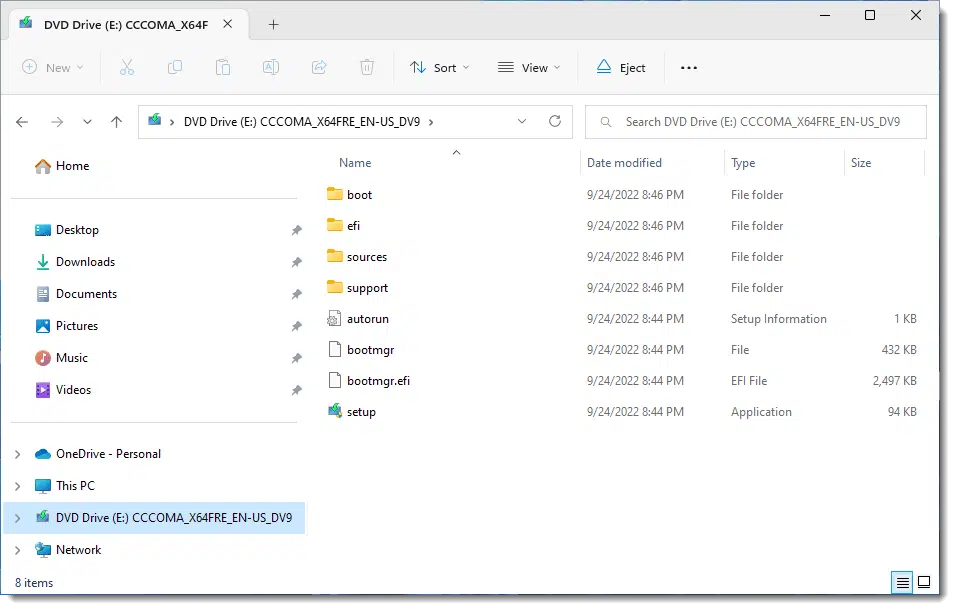
Task: Open the View options dropdown
Action: coord(529,68)
